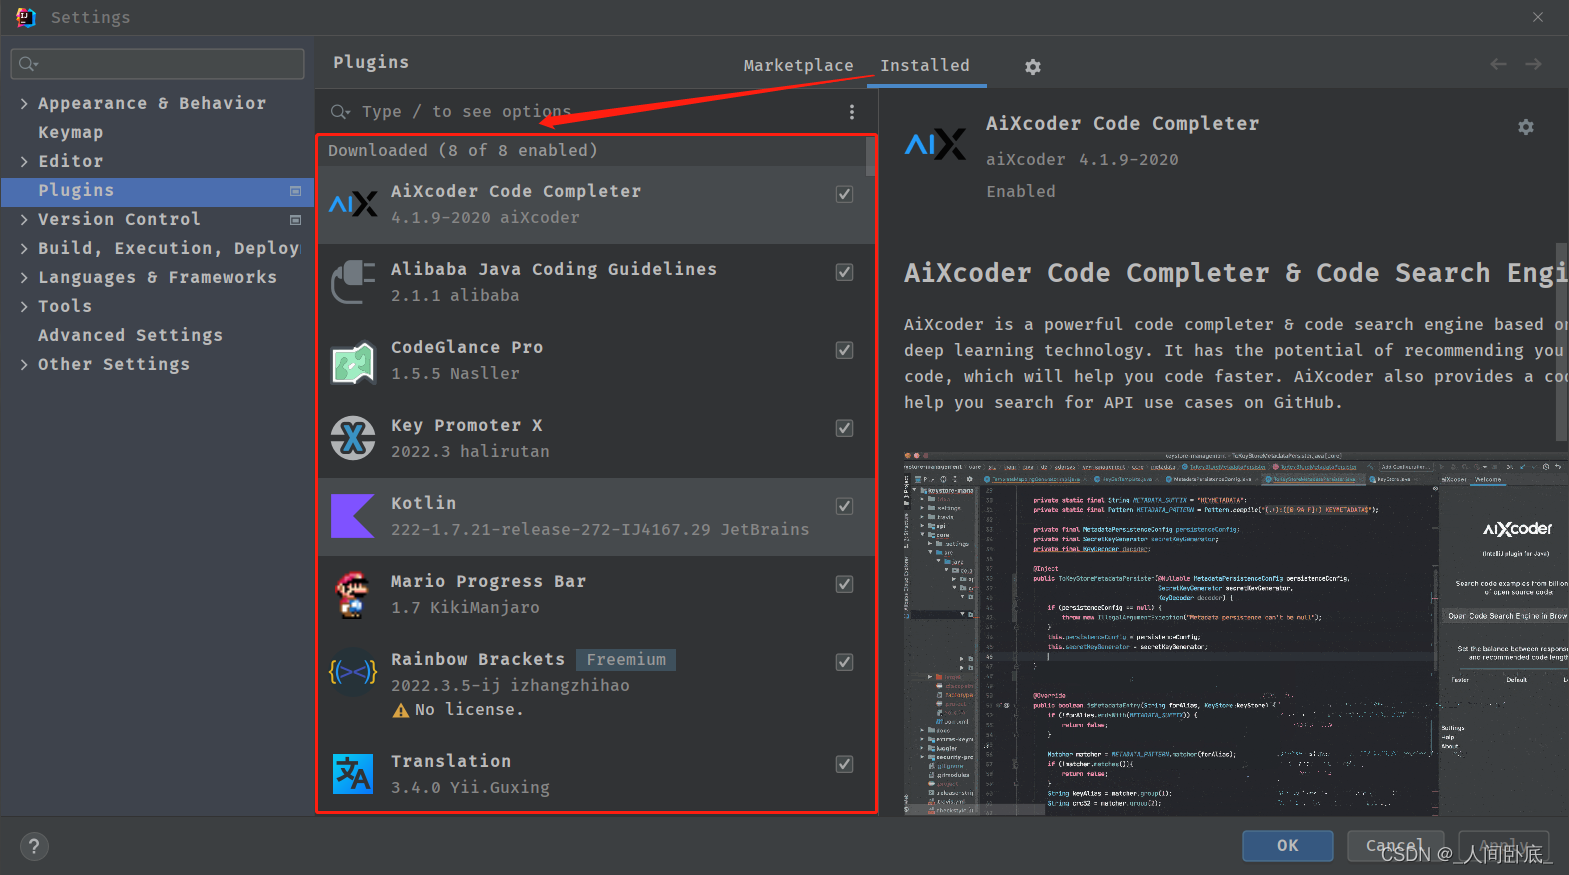This screenshot has width=1569, height=875.
Task: Click the Key Promoter X icon
Action: pyautogui.click(x=353, y=438)
